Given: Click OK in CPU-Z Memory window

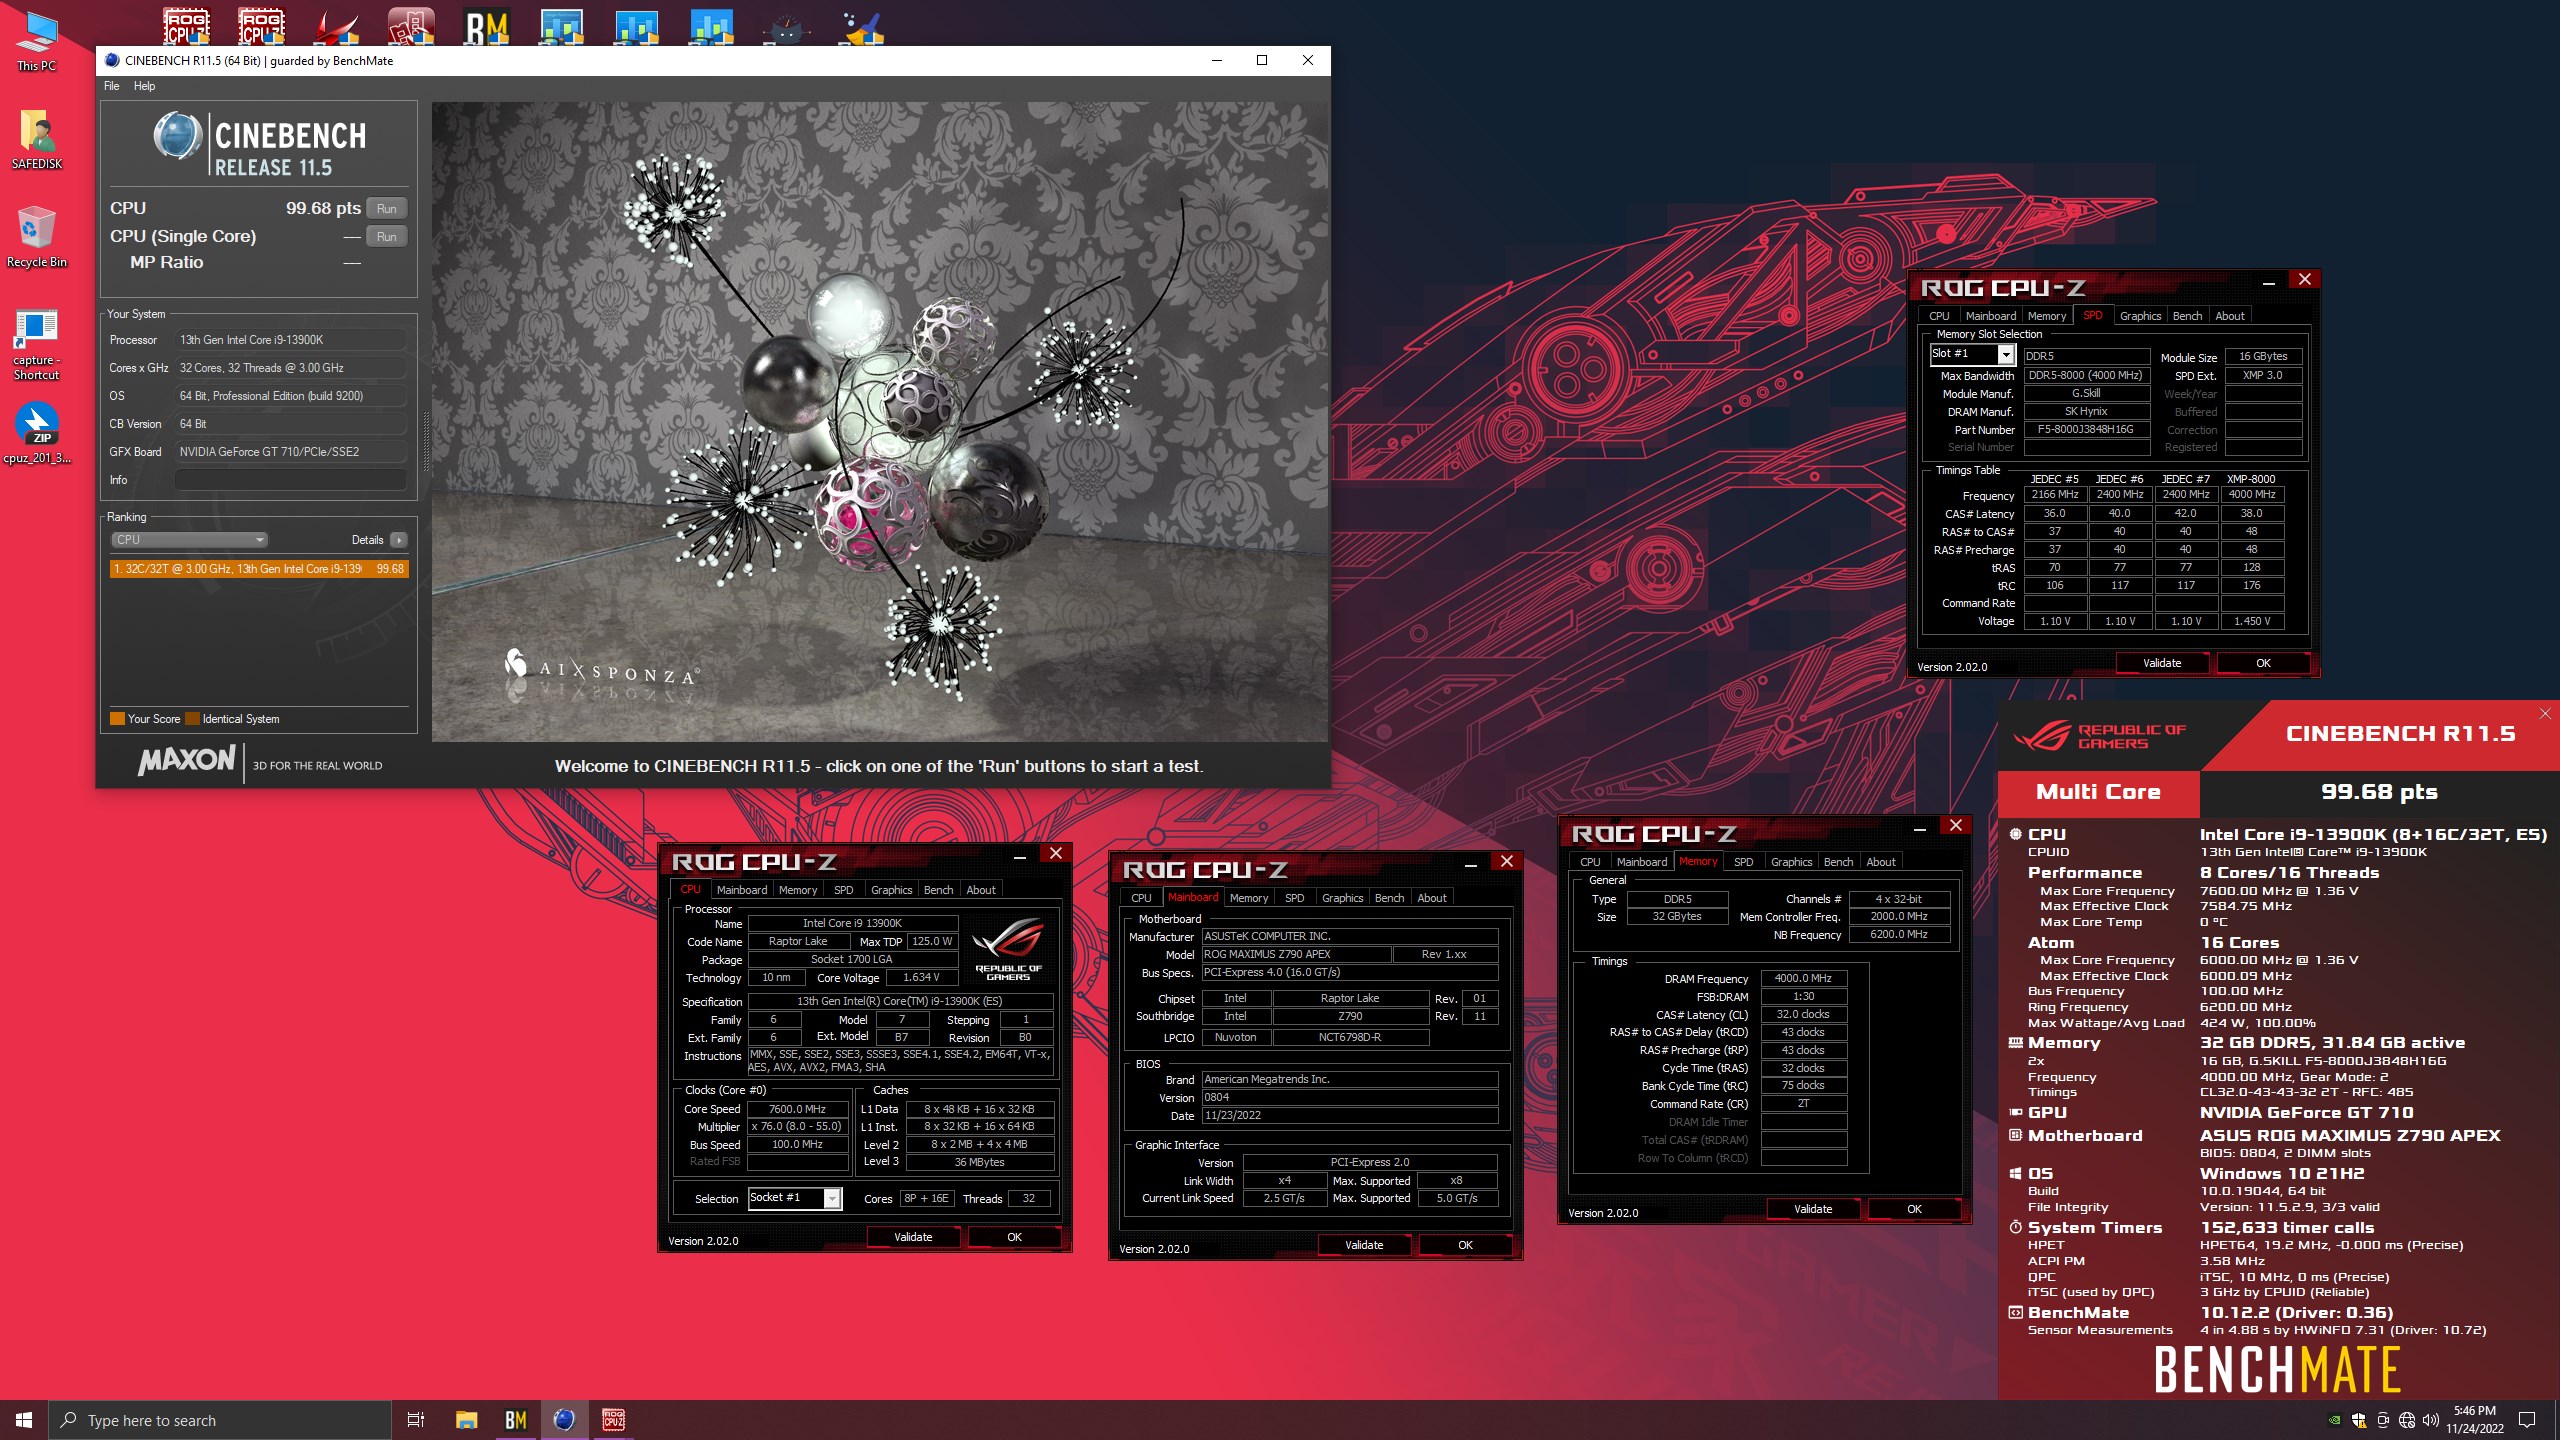Looking at the screenshot, I should (x=1914, y=1209).
